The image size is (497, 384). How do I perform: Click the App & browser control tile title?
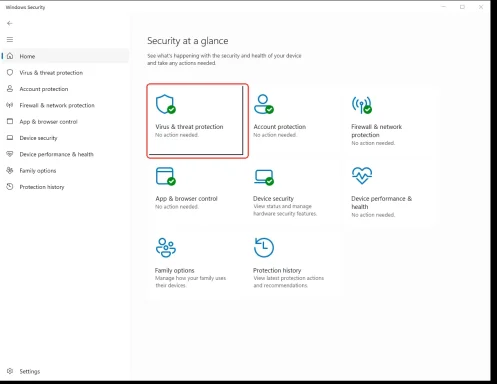[x=186, y=199]
